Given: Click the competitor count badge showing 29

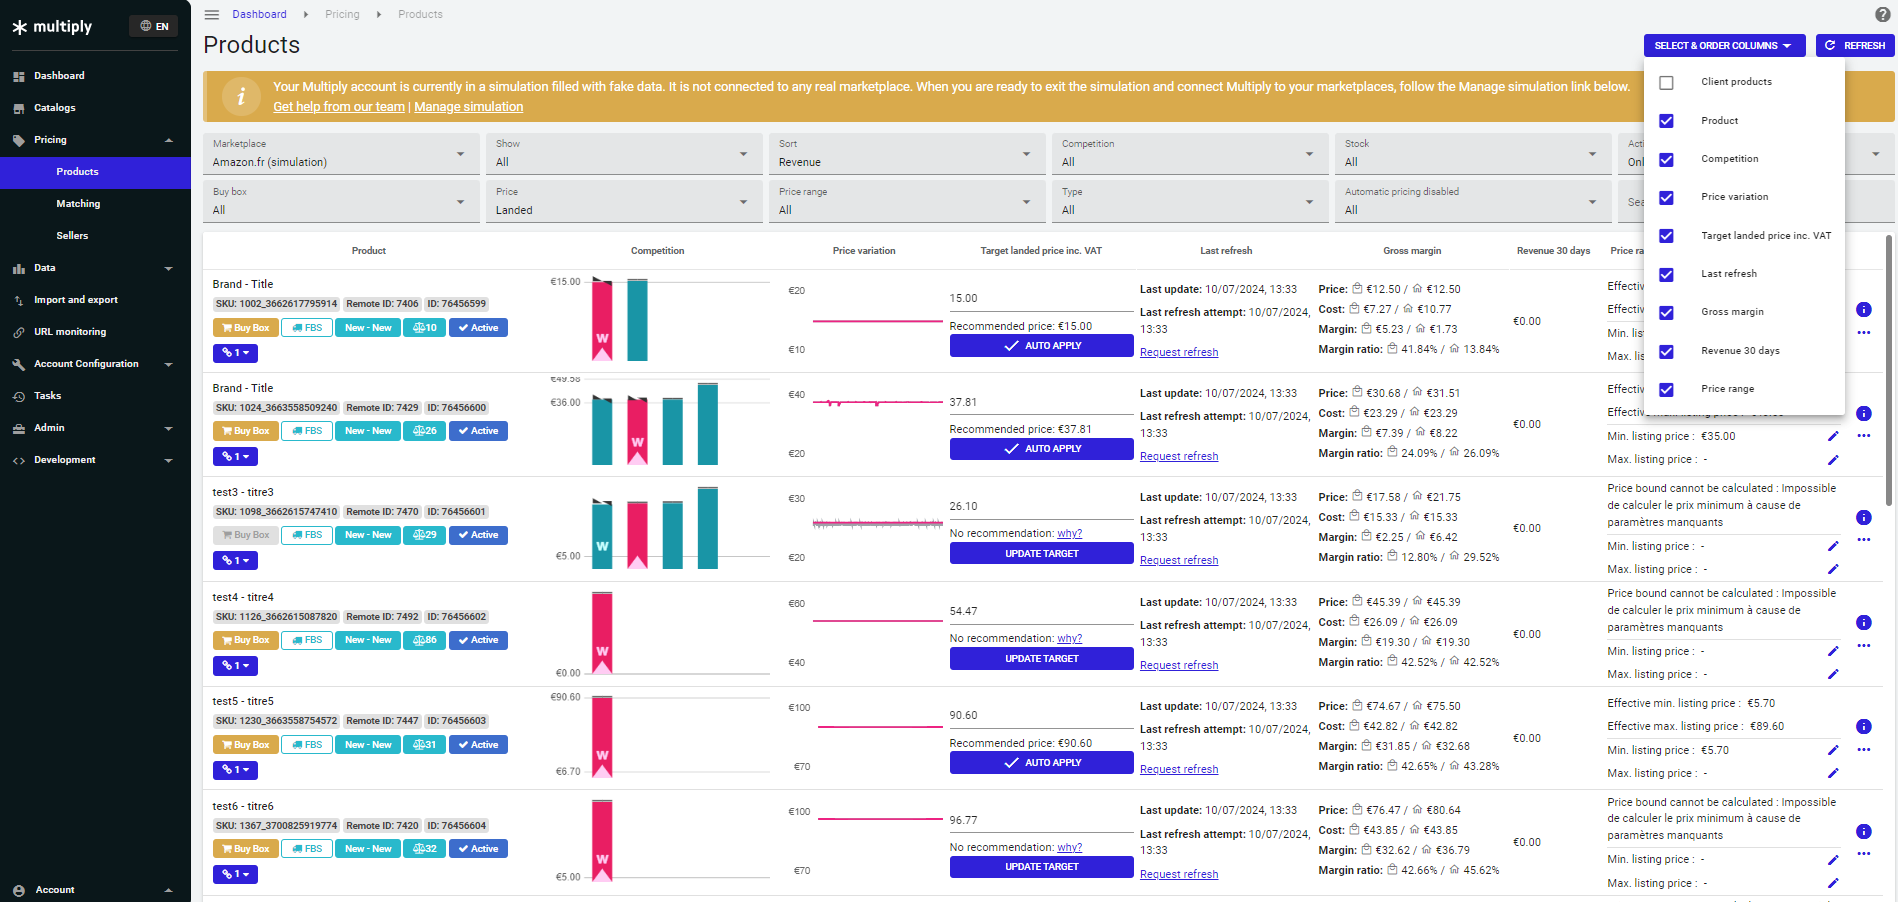Looking at the screenshot, I should (424, 535).
